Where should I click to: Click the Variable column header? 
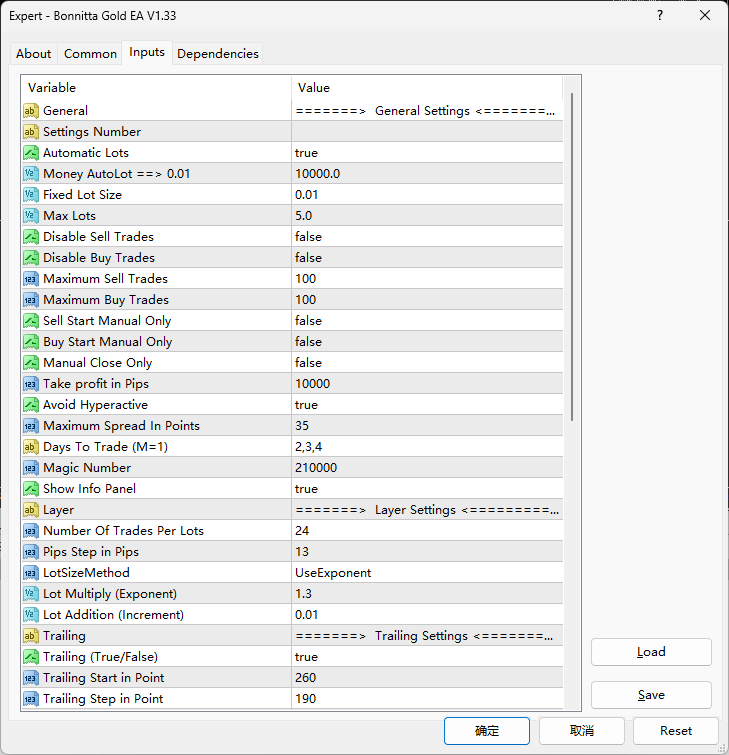[x=156, y=88]
